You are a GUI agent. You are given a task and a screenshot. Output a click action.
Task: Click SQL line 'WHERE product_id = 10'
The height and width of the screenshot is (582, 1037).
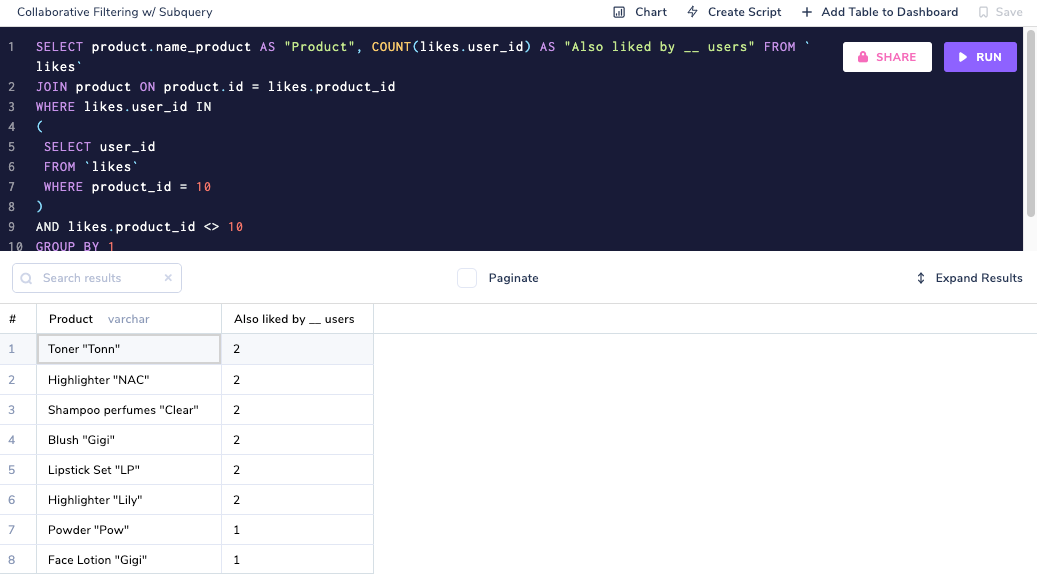(127, 187)
